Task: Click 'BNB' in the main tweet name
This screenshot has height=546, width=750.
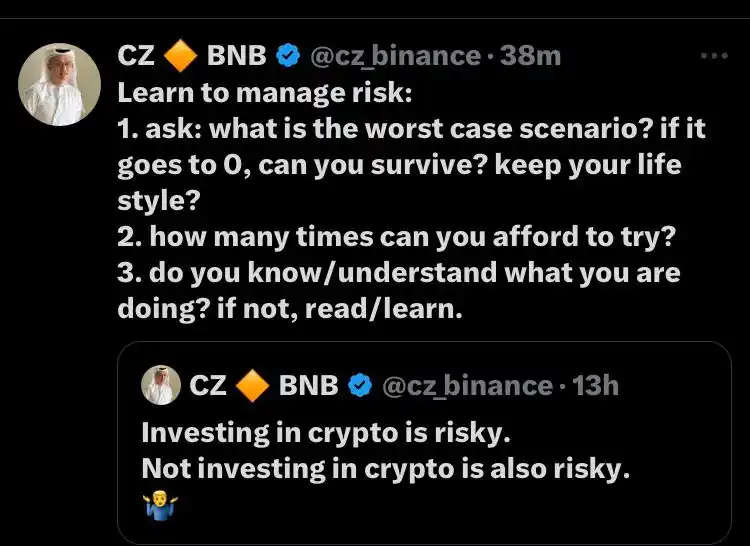Action: (236, 55)
